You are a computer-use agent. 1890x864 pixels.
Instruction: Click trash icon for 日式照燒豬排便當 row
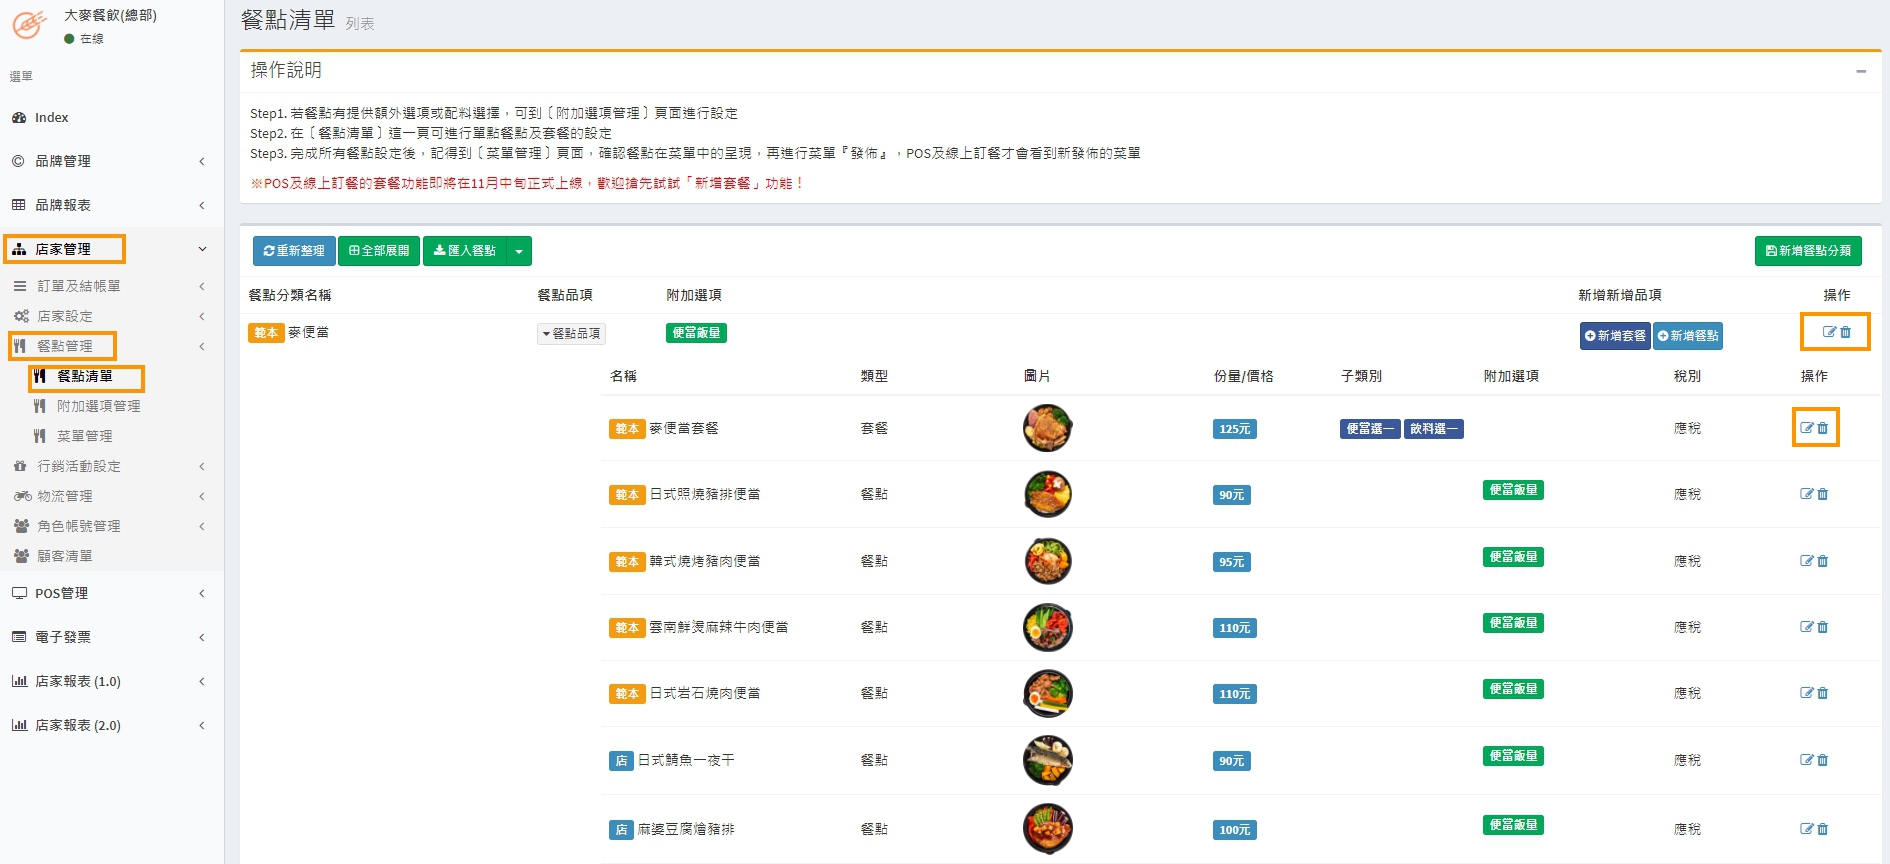pyautogui.click(x=1823, y=494)
